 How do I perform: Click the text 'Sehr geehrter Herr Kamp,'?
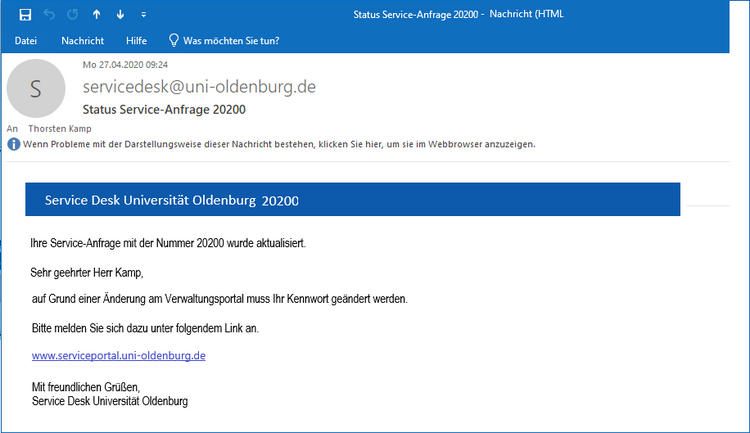click(87, 273)
